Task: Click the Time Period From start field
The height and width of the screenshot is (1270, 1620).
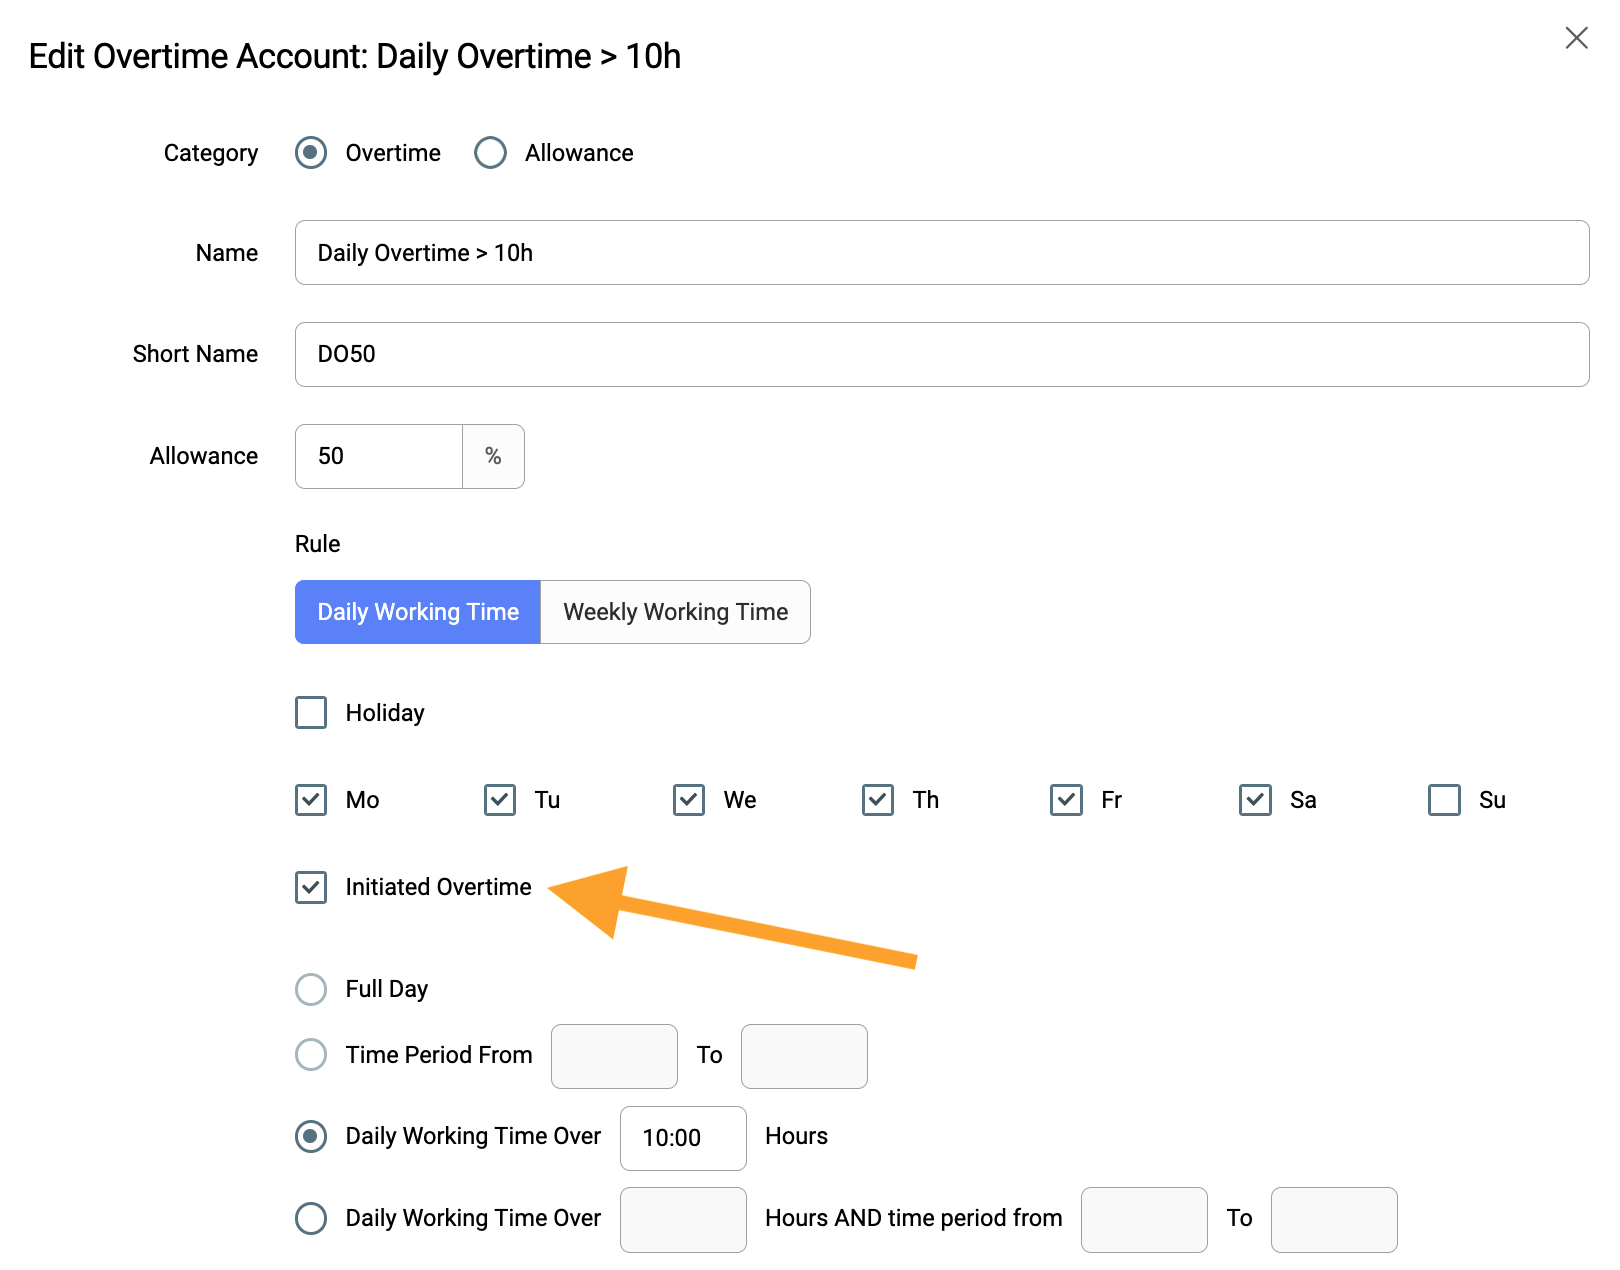Action: [614, 1056]
